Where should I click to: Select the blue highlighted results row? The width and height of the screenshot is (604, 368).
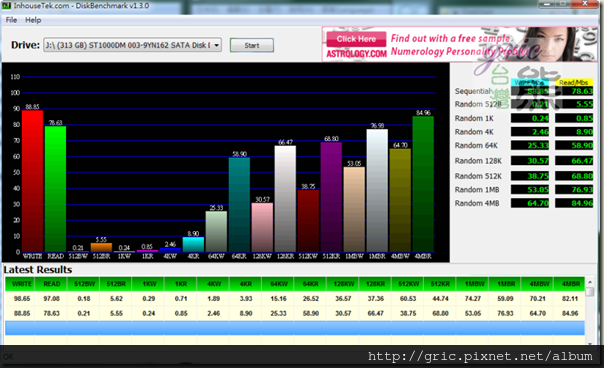(295, 328)
